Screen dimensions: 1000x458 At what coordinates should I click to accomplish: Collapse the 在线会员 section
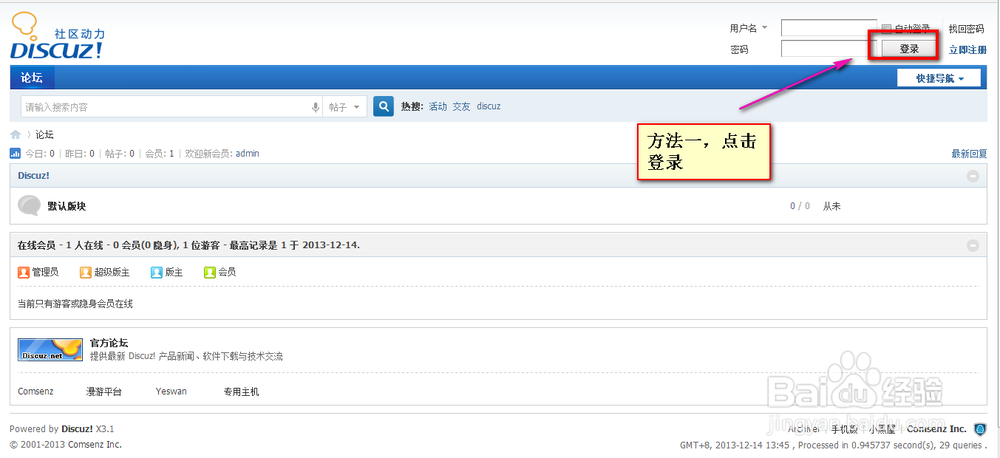[x=973, y=246]
